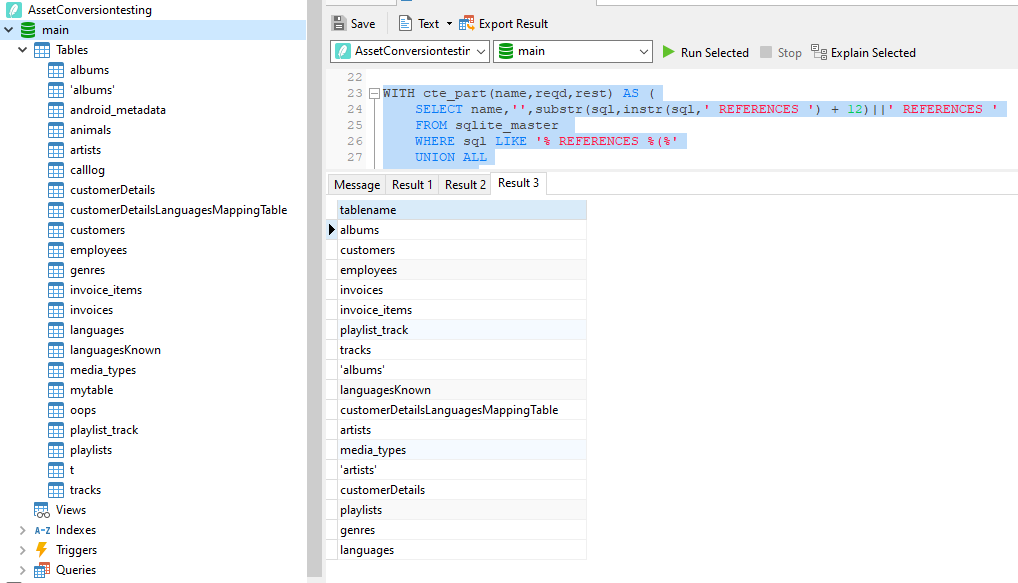The image size is (1018, 583).
Task: Click the Export Result icon
Action: click(466, 23)
